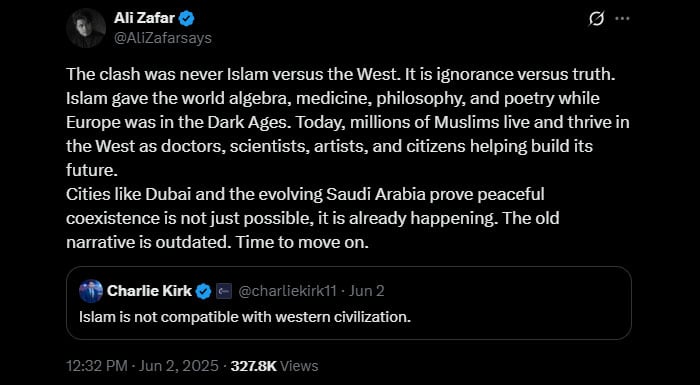Screen dimensions: 700x385
Task: Open the 12:32 PM timestamp link
Action: [x=97, y=366]
